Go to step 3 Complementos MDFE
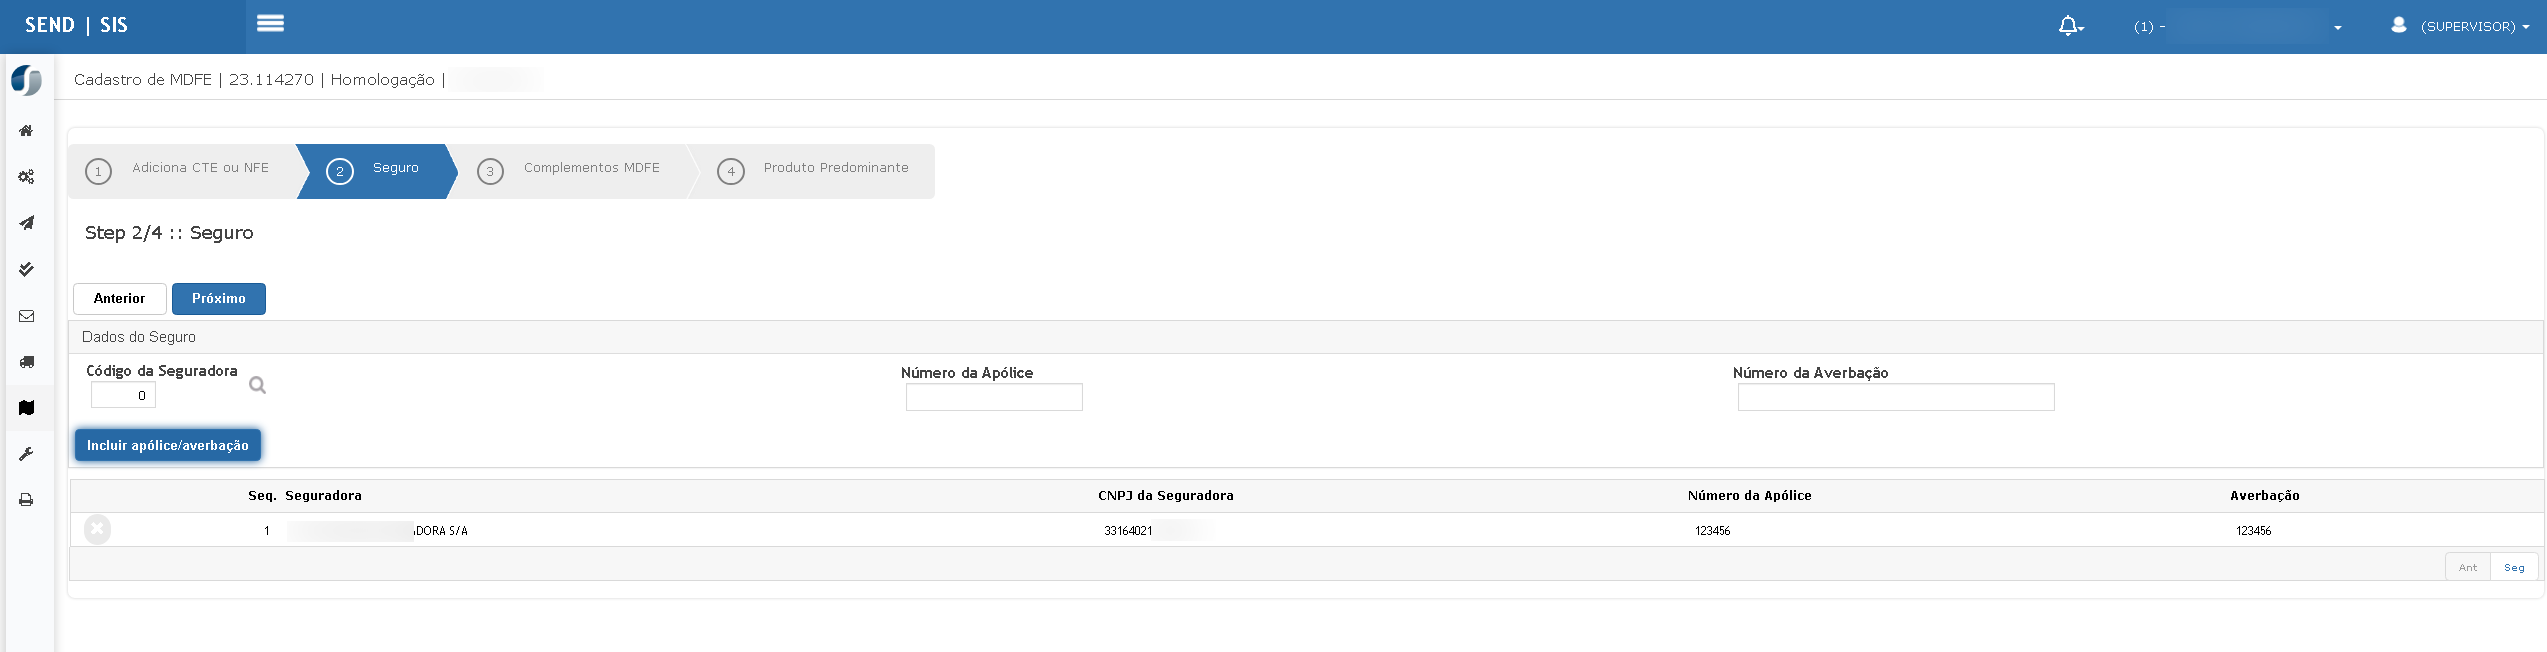The image size is (2547, 652). [574, 171]
